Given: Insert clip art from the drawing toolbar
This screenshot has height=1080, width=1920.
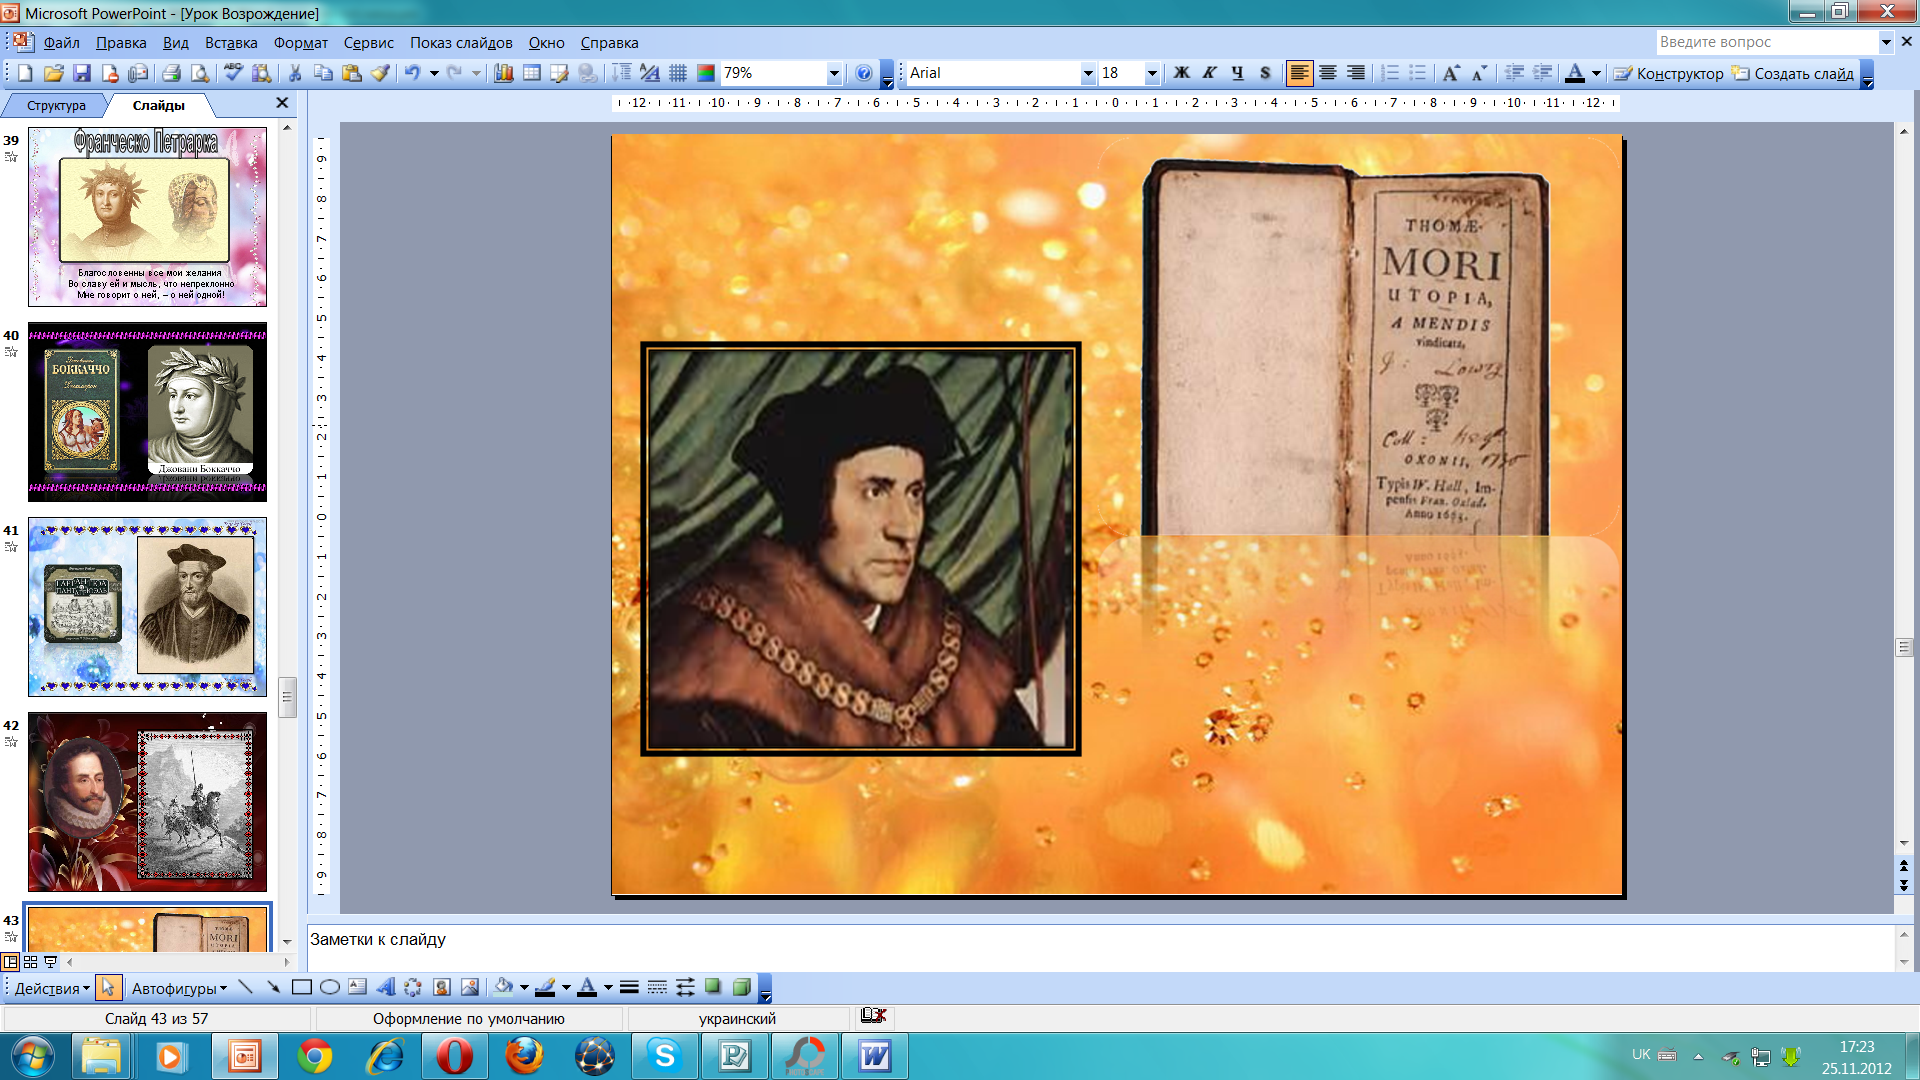Looking at the screenshot, I should pyautogui.click(x=441, y=988).
